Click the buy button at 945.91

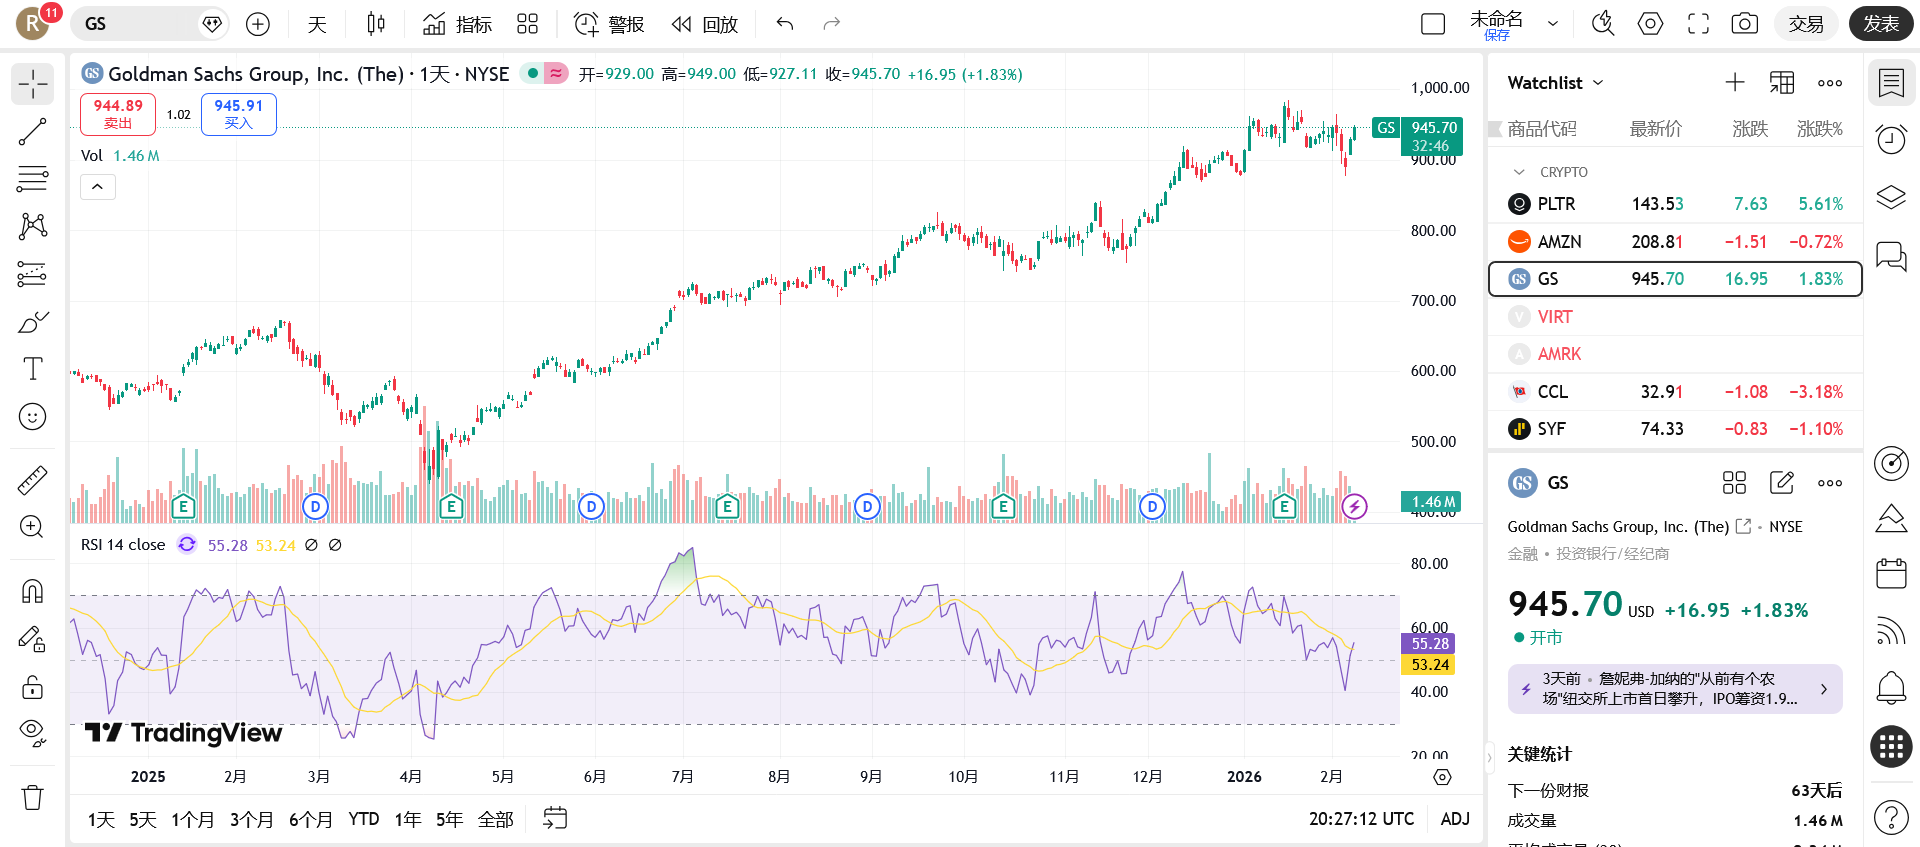pos(238,114)
